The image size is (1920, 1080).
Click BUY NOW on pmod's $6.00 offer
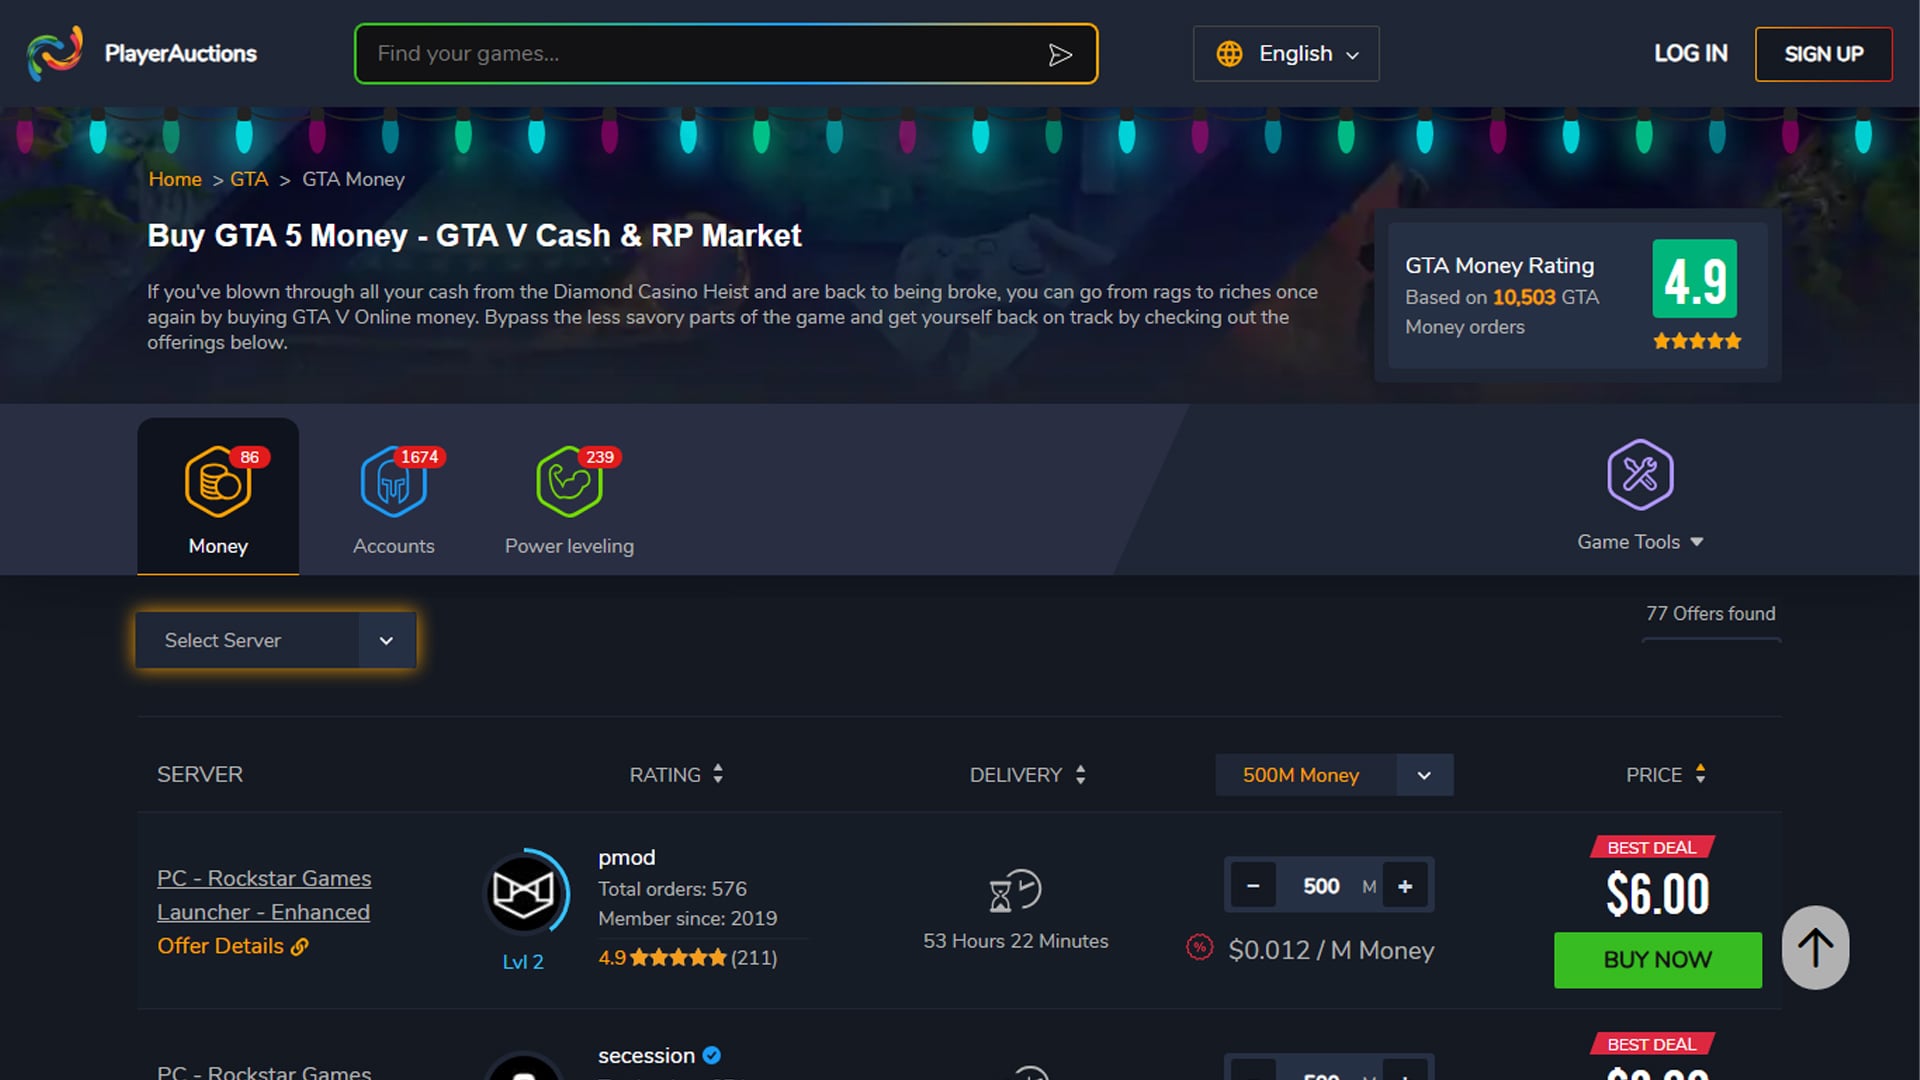point(1657,960)
